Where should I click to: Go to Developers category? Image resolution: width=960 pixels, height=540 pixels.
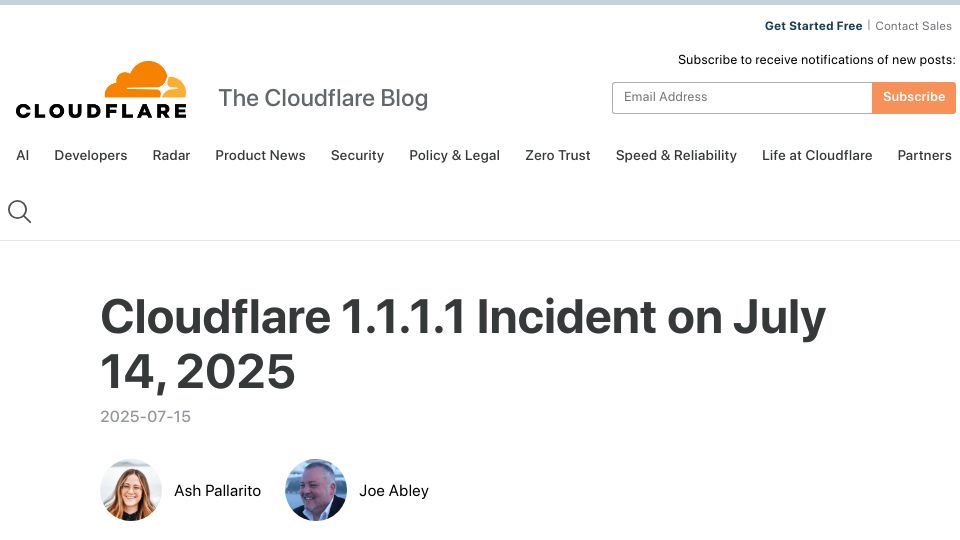[x=91, y=156]
